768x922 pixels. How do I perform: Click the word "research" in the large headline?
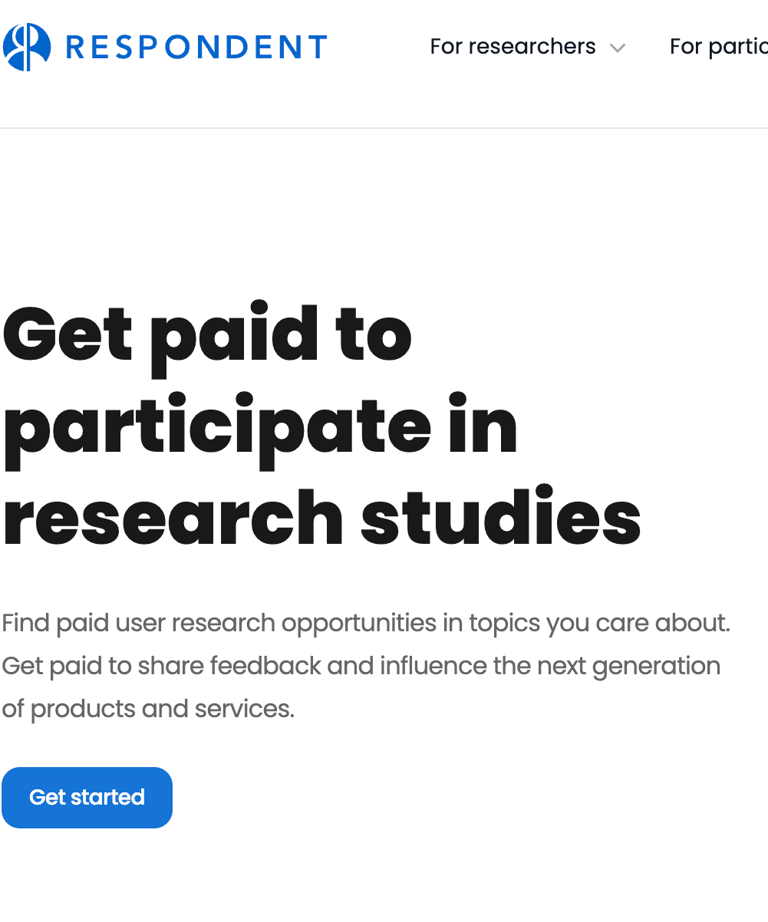pos(171,516)
